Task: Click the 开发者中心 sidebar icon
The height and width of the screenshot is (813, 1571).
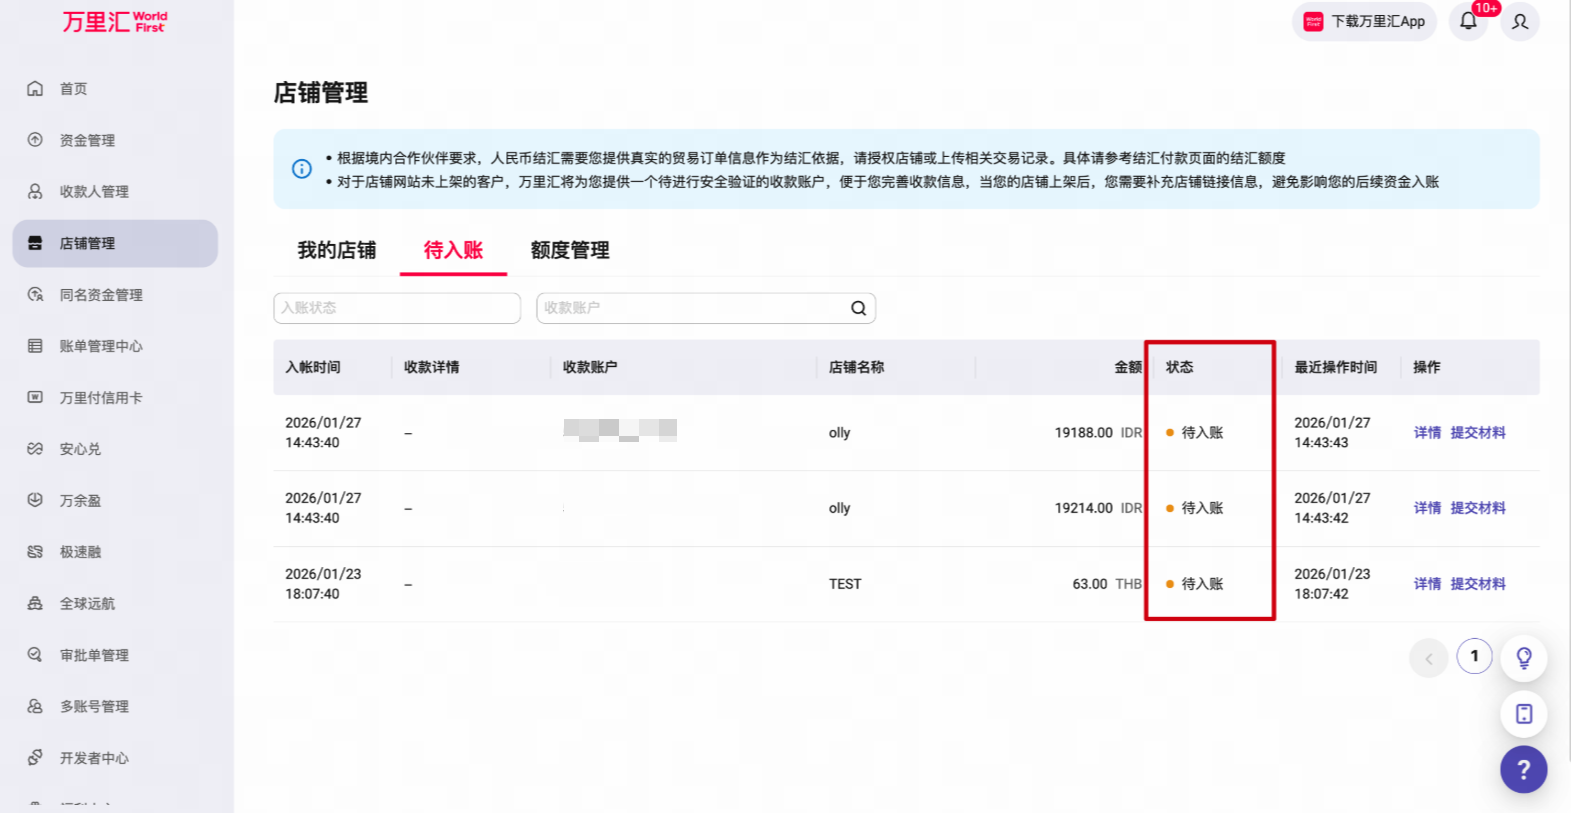Action: pyautogui.click(x=35, y=757)
